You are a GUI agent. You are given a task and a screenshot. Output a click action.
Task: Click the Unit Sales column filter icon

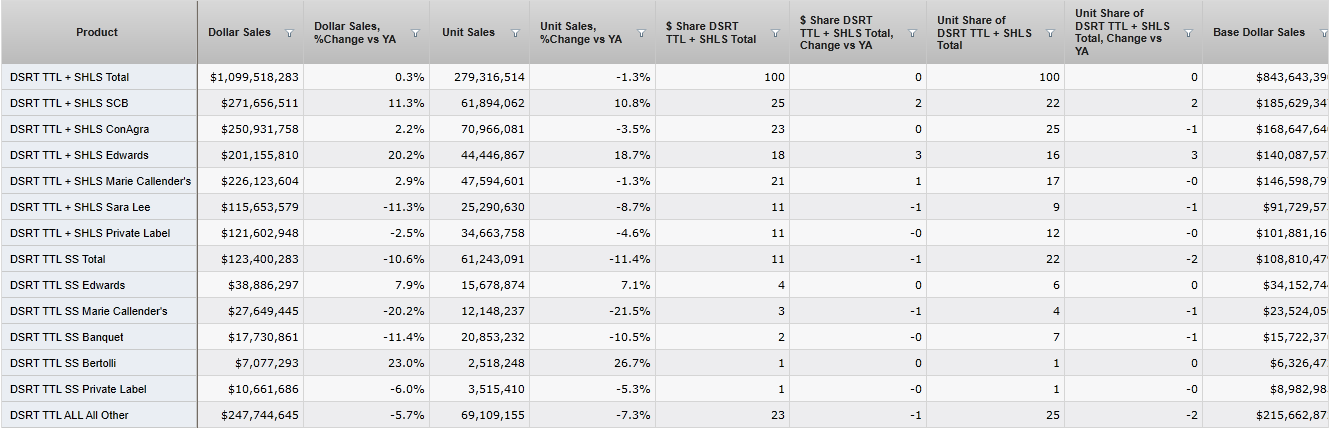(515, 33)
